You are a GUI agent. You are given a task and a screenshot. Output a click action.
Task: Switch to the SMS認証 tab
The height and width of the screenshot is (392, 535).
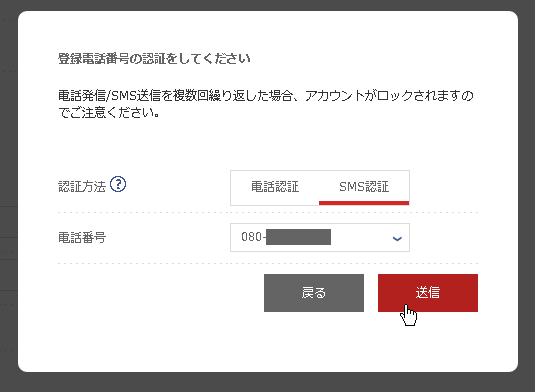(364, 187)
